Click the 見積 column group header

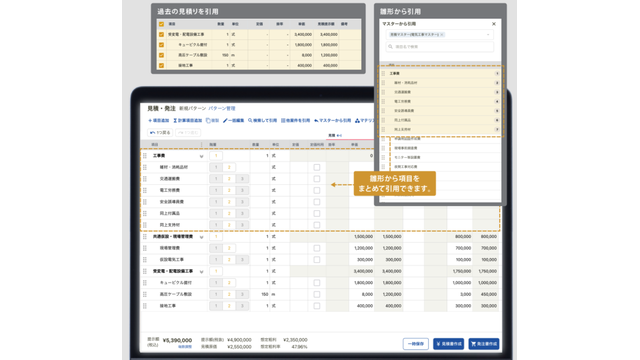(x=332, y=135)
